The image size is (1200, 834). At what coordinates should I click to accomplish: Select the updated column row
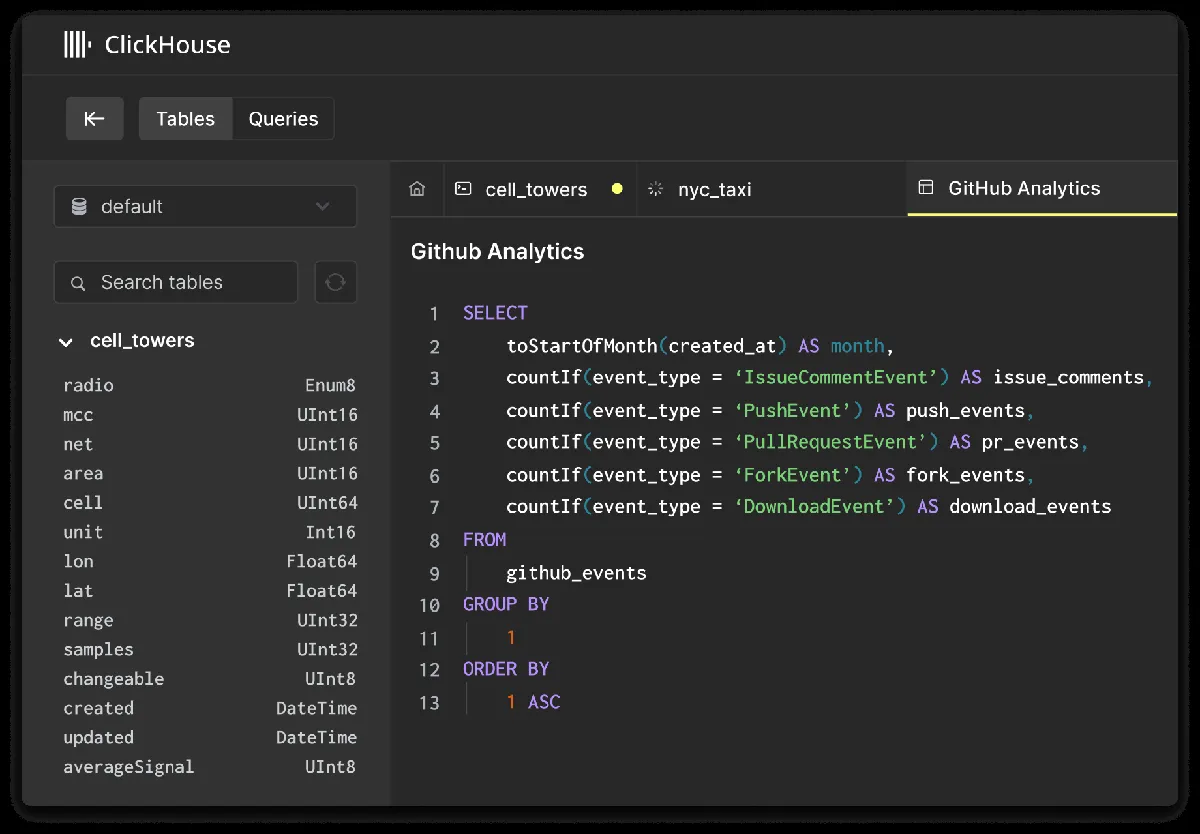pyautogui.click(x=210, y=738)
